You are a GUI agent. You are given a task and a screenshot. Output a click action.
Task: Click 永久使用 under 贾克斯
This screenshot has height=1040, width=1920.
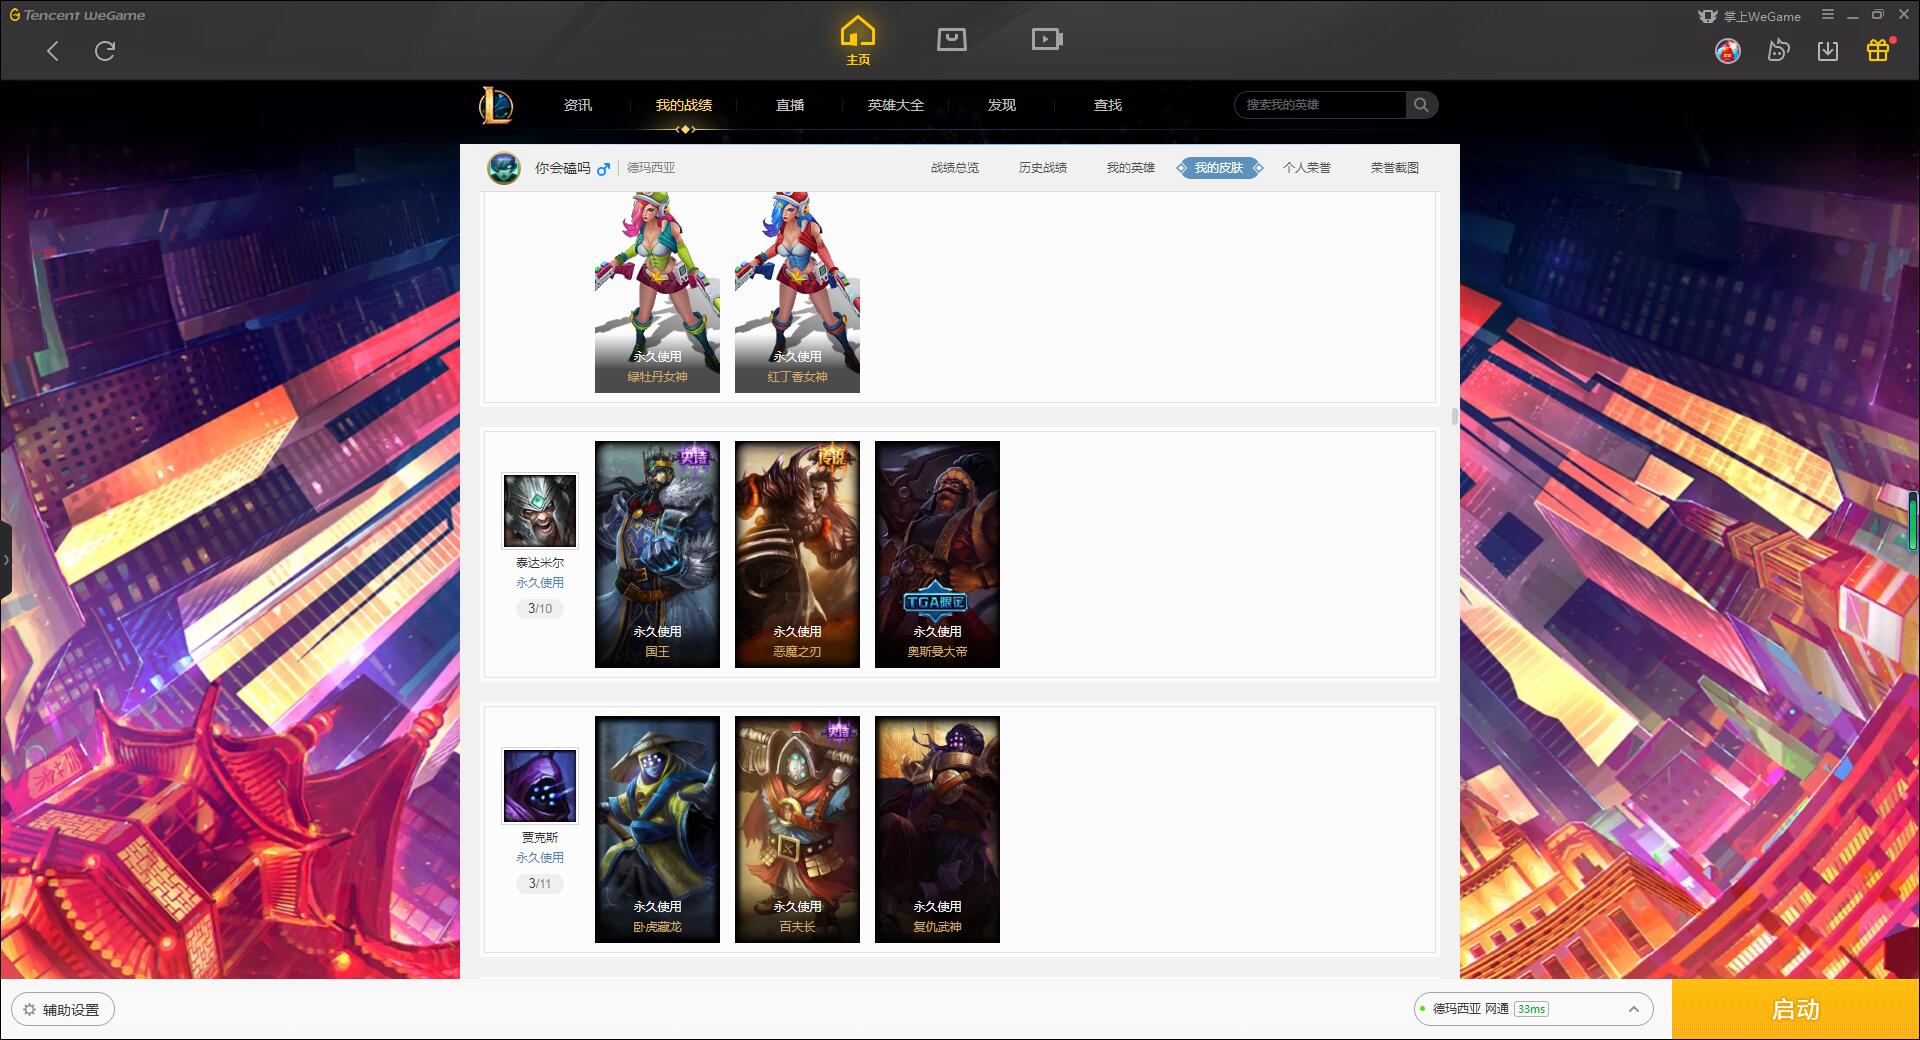540,857
